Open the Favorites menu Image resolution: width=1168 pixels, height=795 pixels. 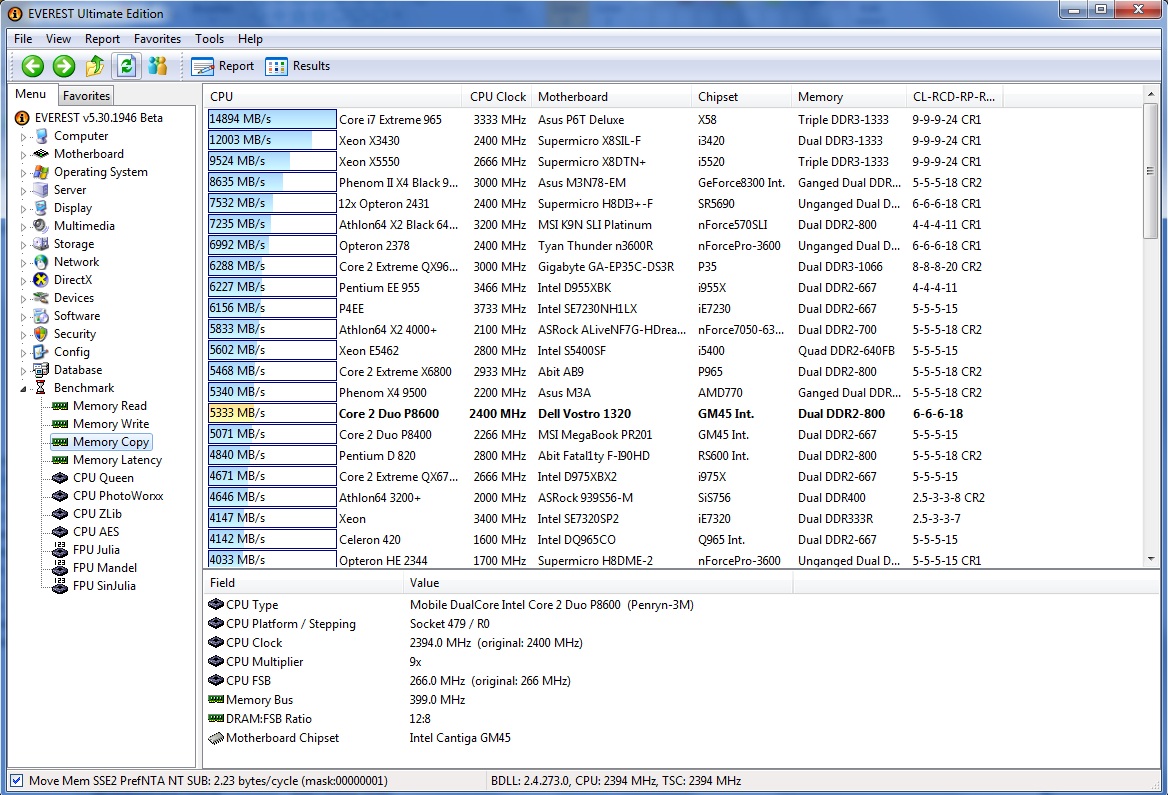coord(157,39)
